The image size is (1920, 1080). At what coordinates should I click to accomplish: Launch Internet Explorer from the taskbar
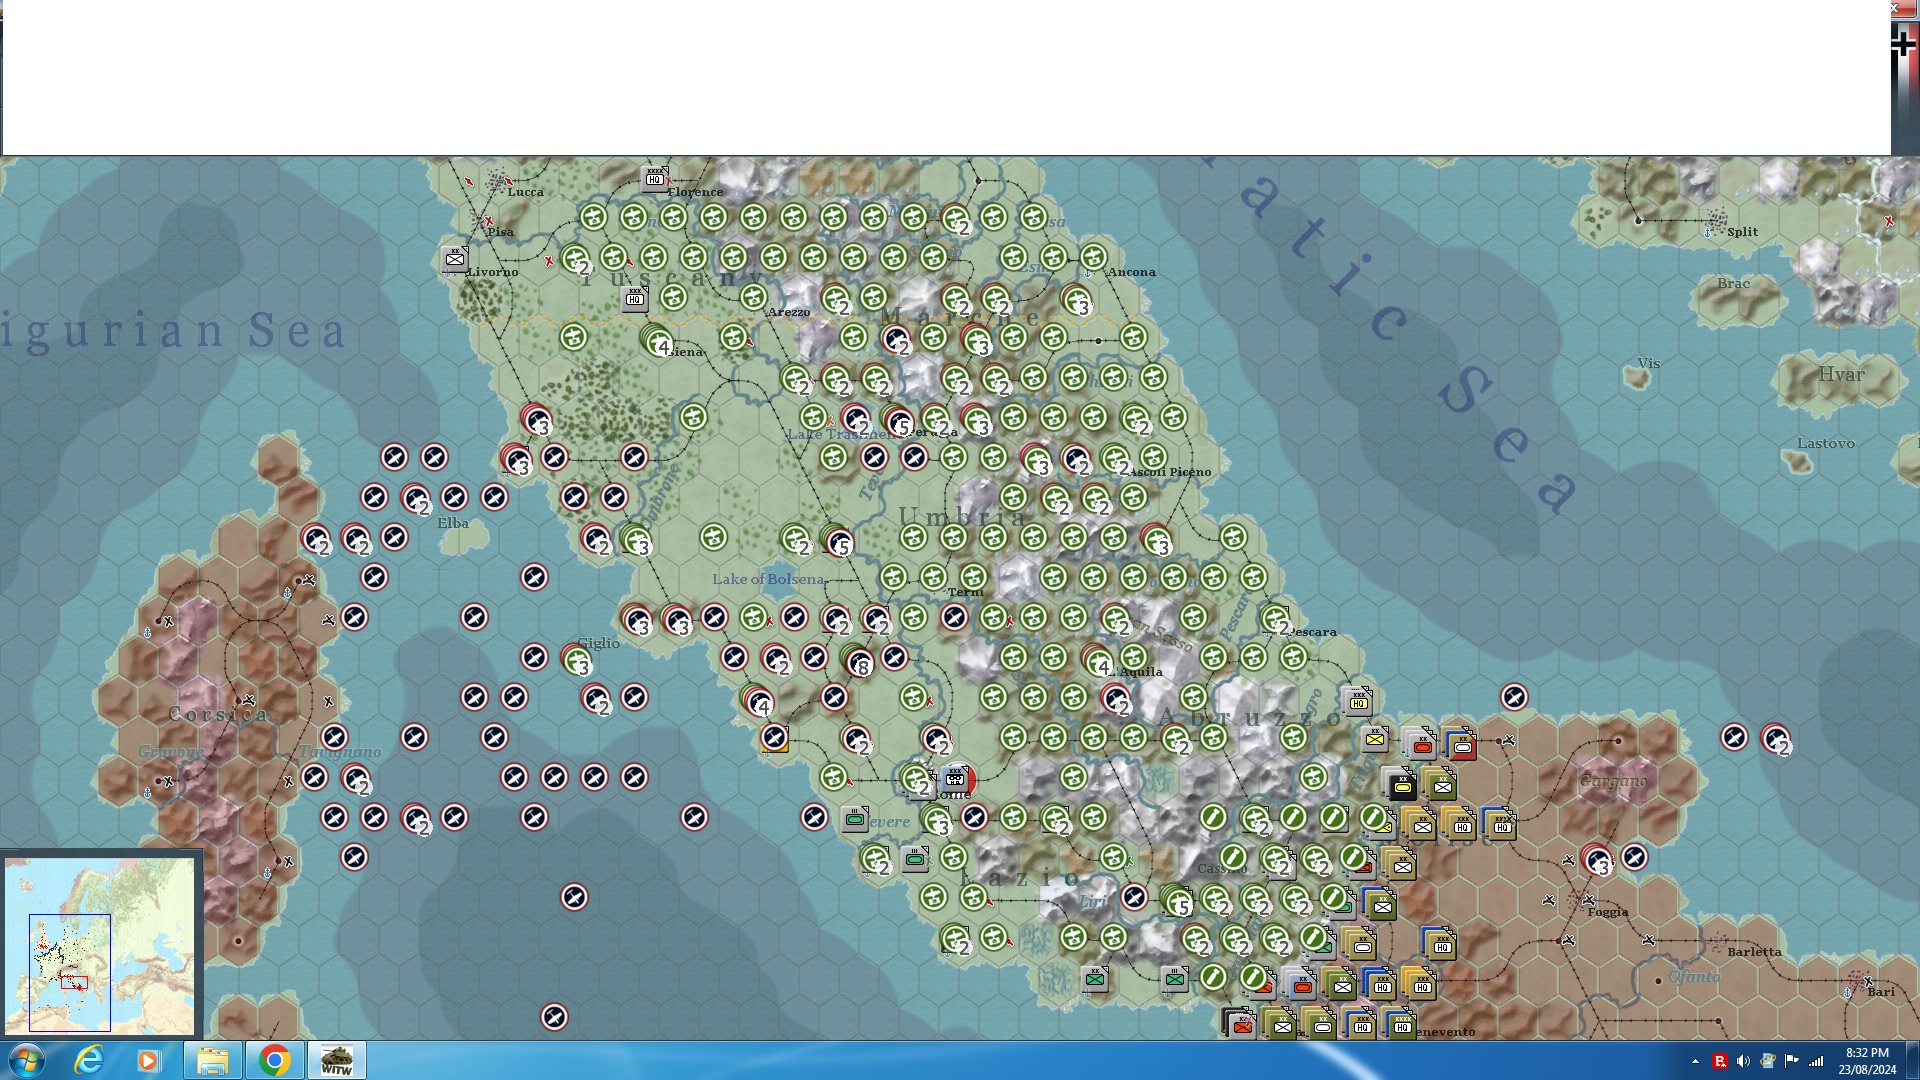coord(89,1060)
